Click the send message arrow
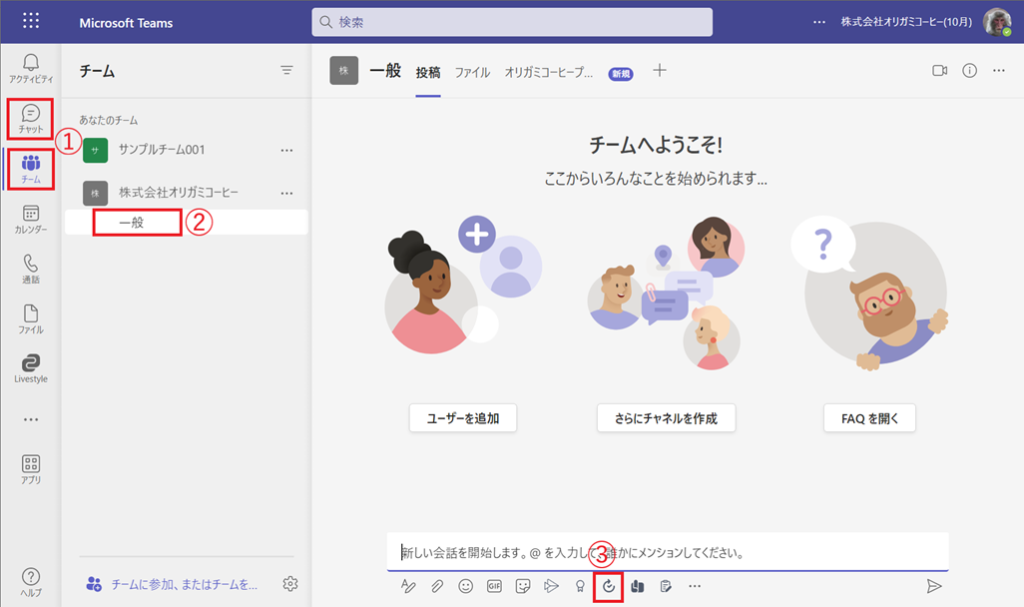The image size is (1024, 607). [x=934, y=586]
